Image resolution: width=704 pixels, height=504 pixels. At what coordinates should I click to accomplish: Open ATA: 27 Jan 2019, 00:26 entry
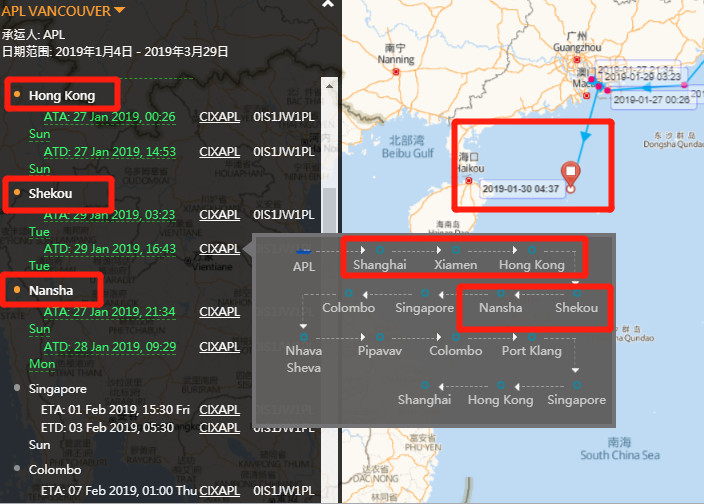(110, 117)
